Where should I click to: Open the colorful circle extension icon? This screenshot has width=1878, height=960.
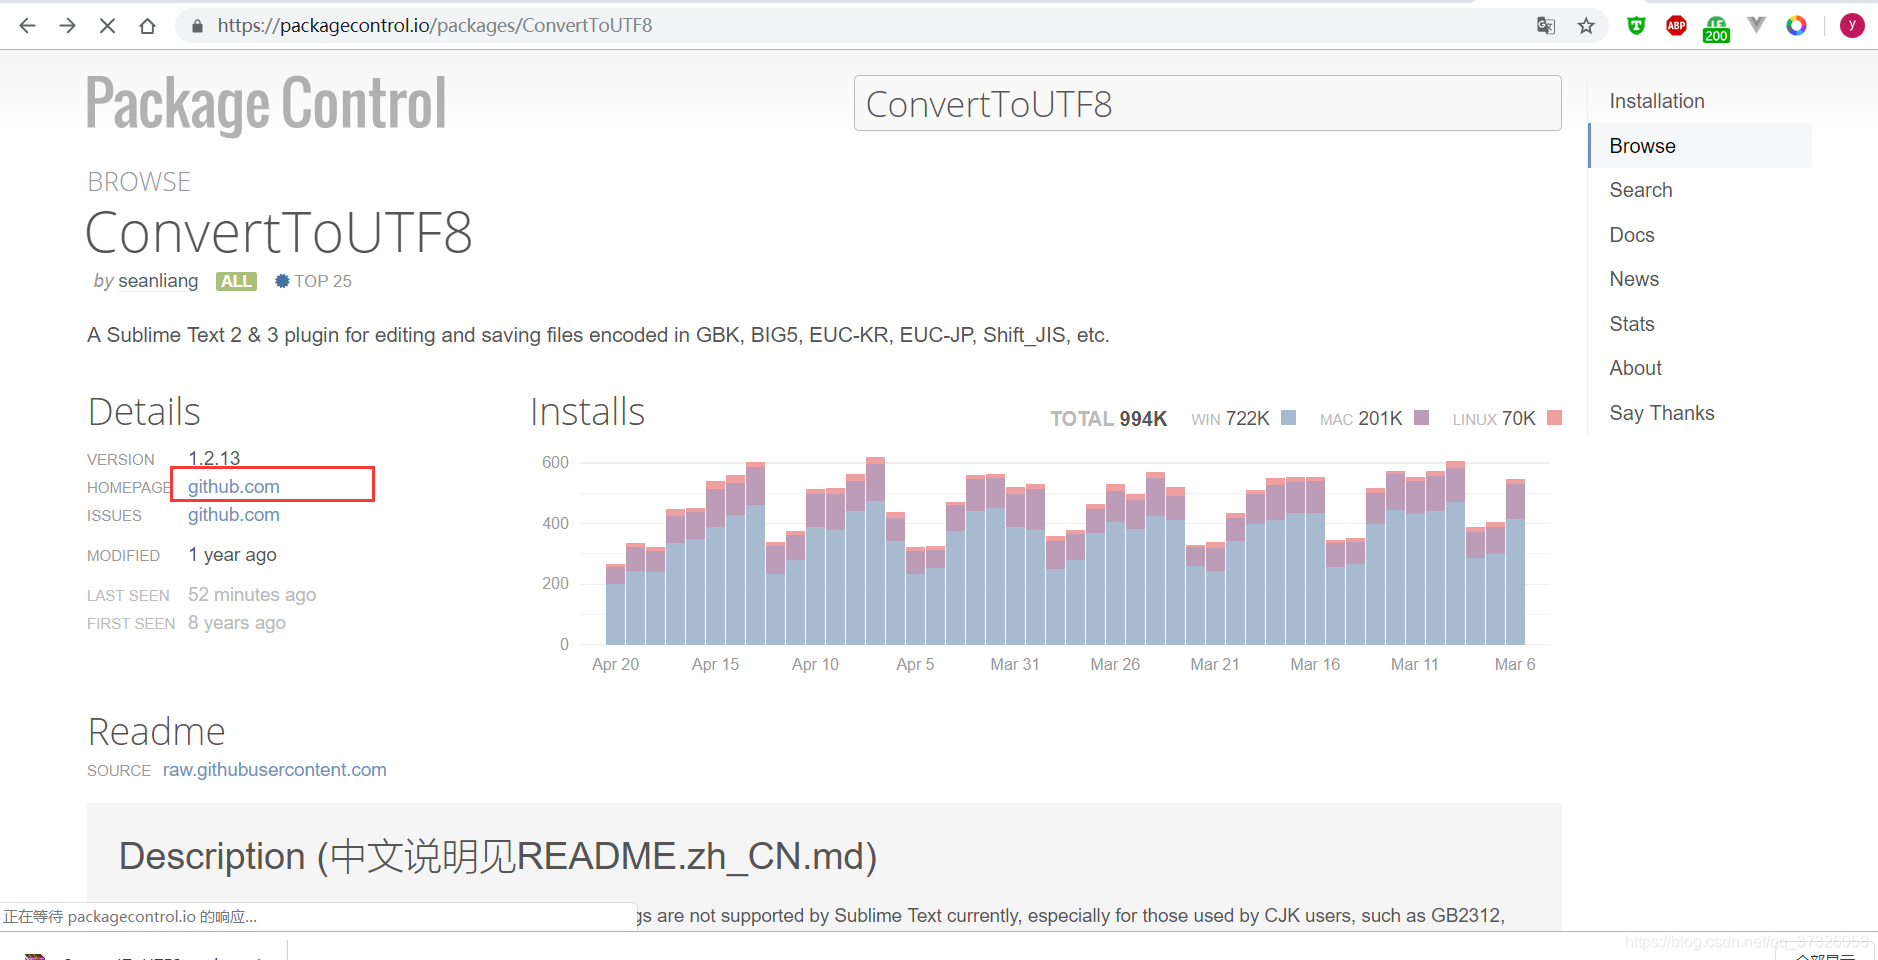click(1796, 26)
